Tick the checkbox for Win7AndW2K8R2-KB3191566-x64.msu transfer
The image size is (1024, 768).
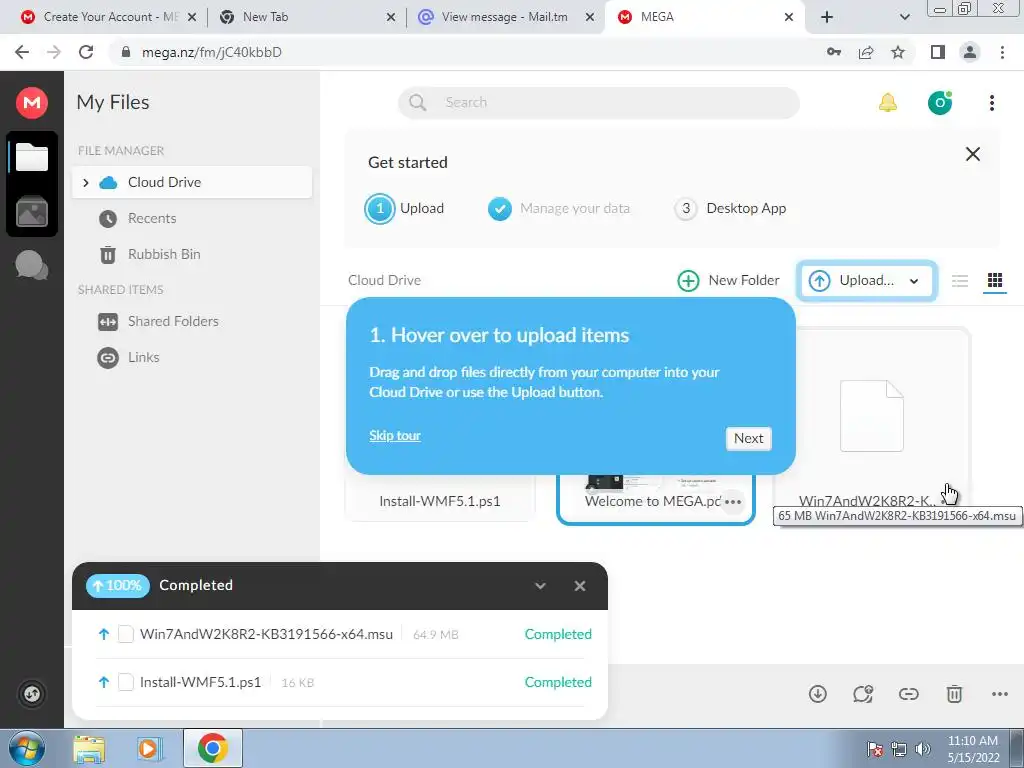click(125, 634)
